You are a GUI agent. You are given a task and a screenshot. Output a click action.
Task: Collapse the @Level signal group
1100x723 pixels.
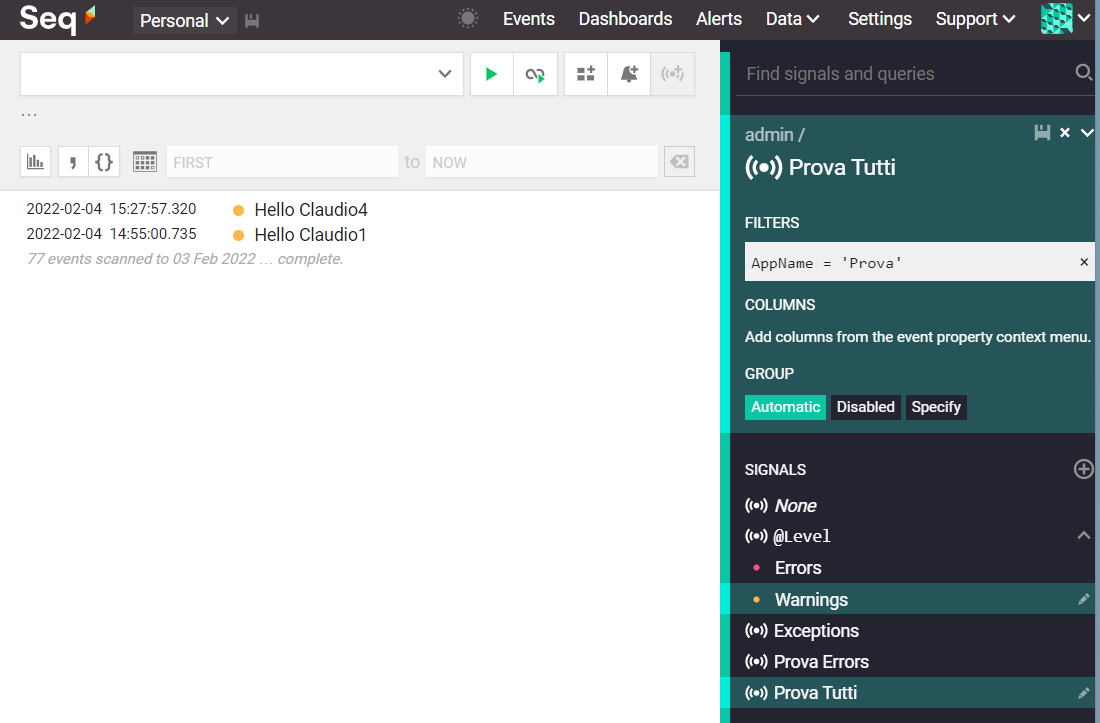1083,535
